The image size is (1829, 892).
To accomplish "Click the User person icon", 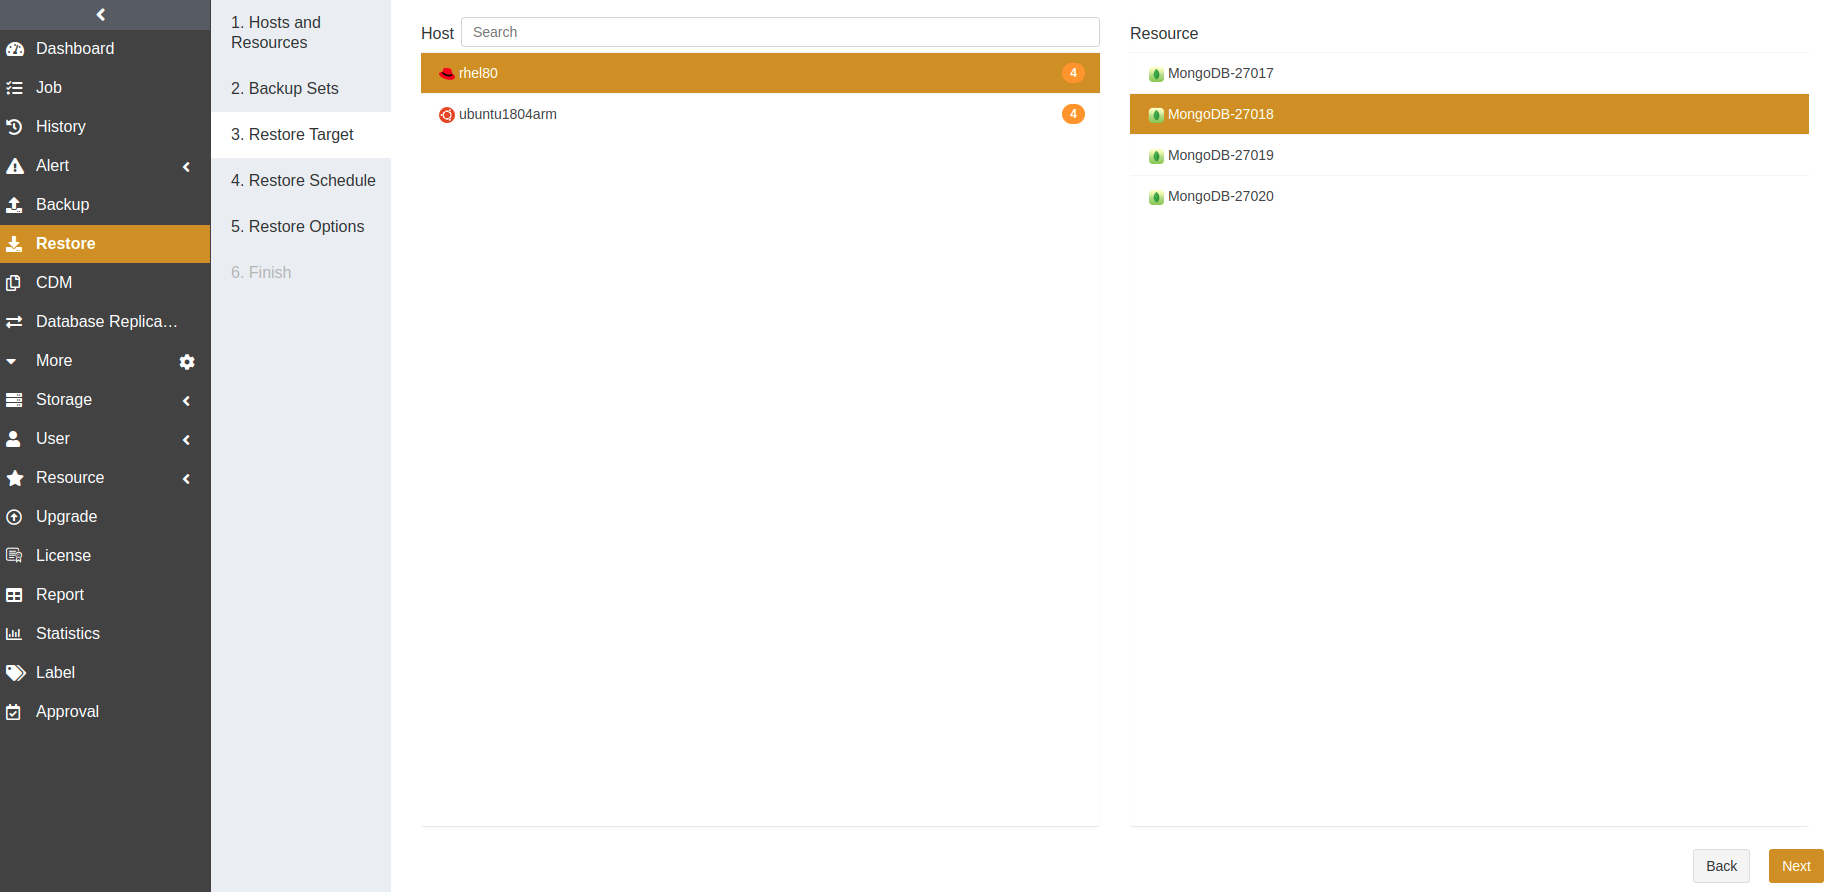I will click(x=15, y=439).
